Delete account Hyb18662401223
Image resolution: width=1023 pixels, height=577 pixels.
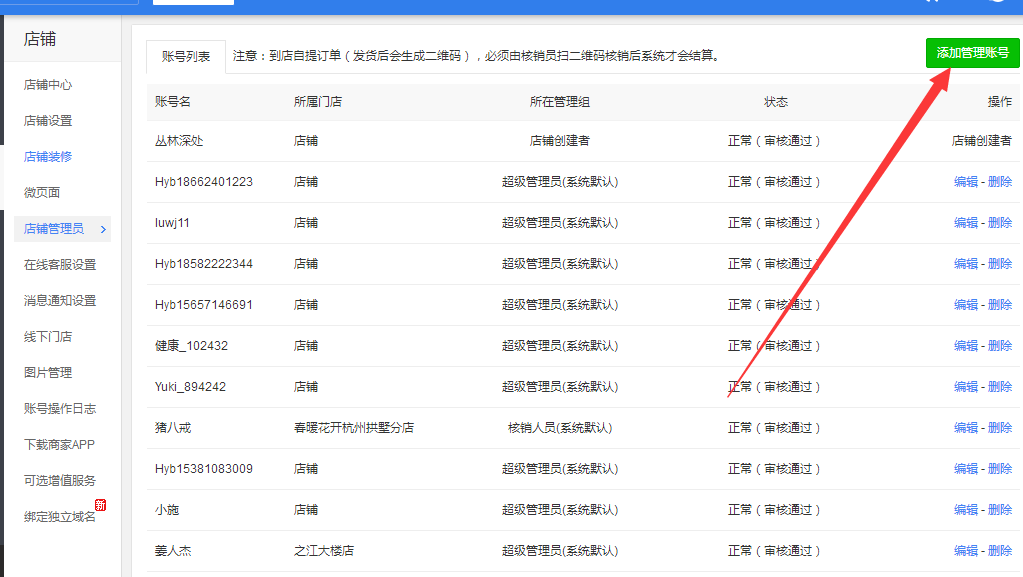click(x=1000, y=181)
